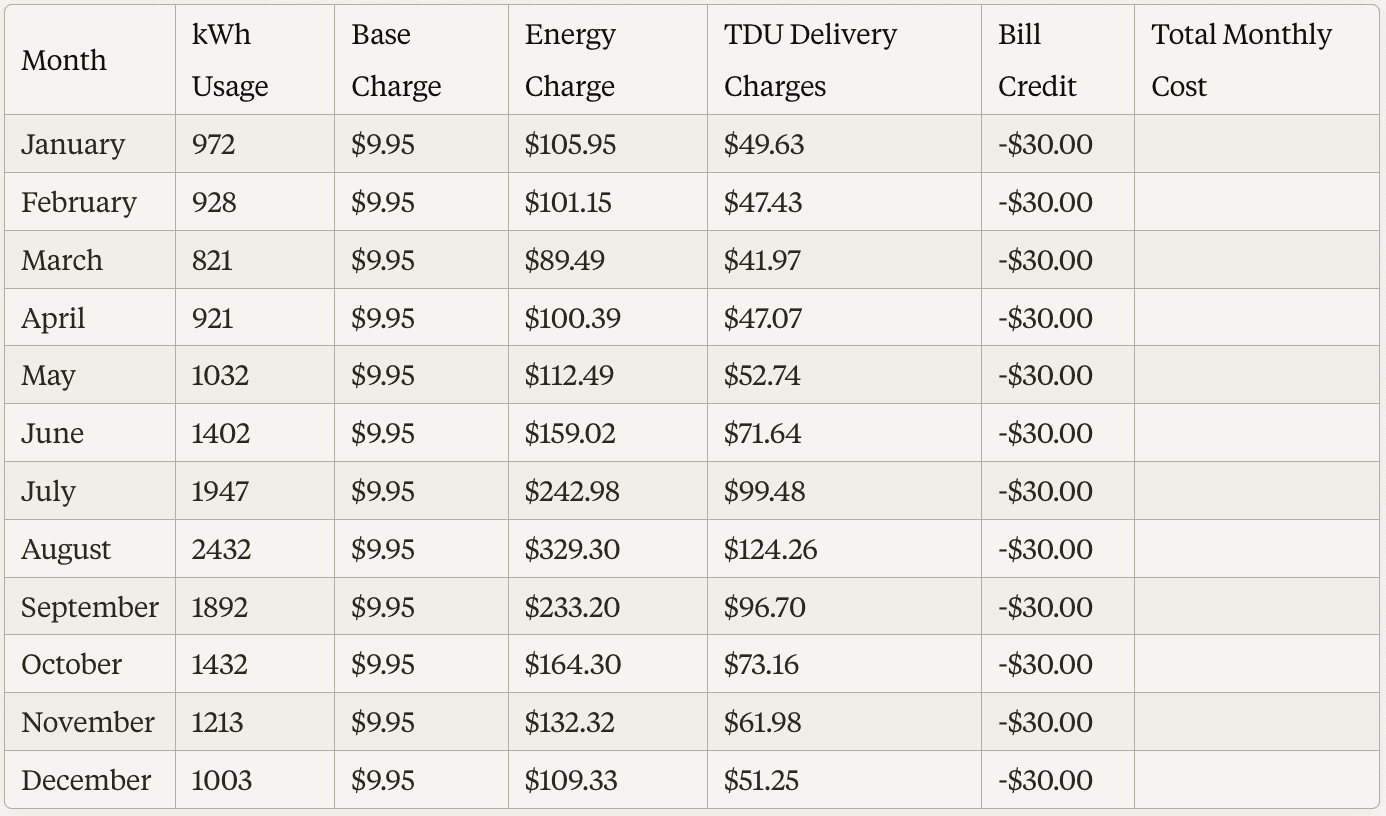Click October's bill credit -$30.00
Image resolution: width=1386 pixels, height=816 pixels.
pos(1045,664)
